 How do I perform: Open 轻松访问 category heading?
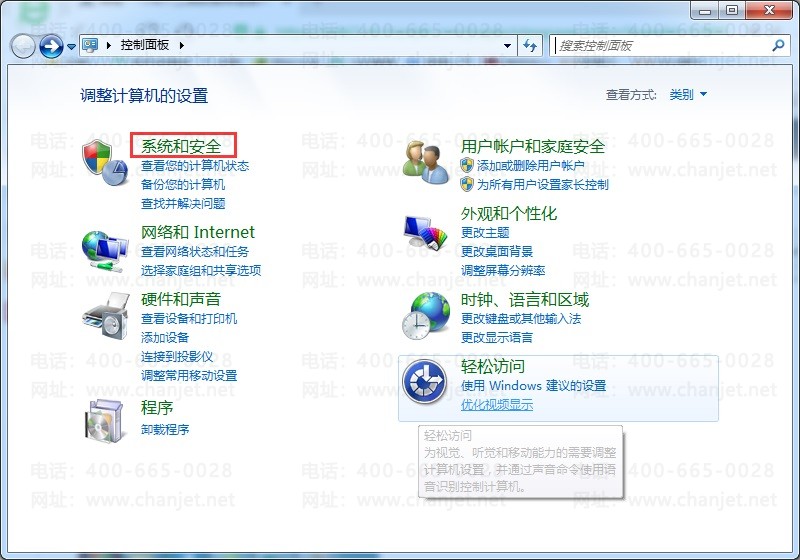[492, 366]
